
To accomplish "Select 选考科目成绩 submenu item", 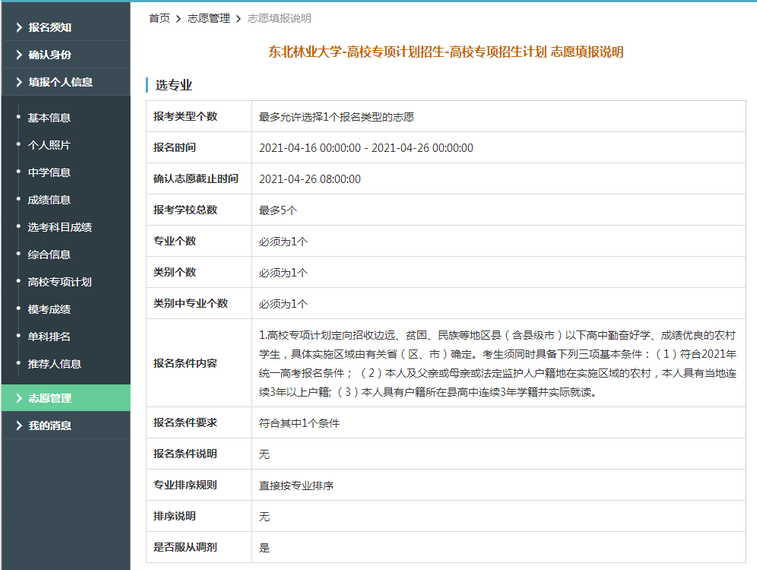I will [x=59, y=227].
